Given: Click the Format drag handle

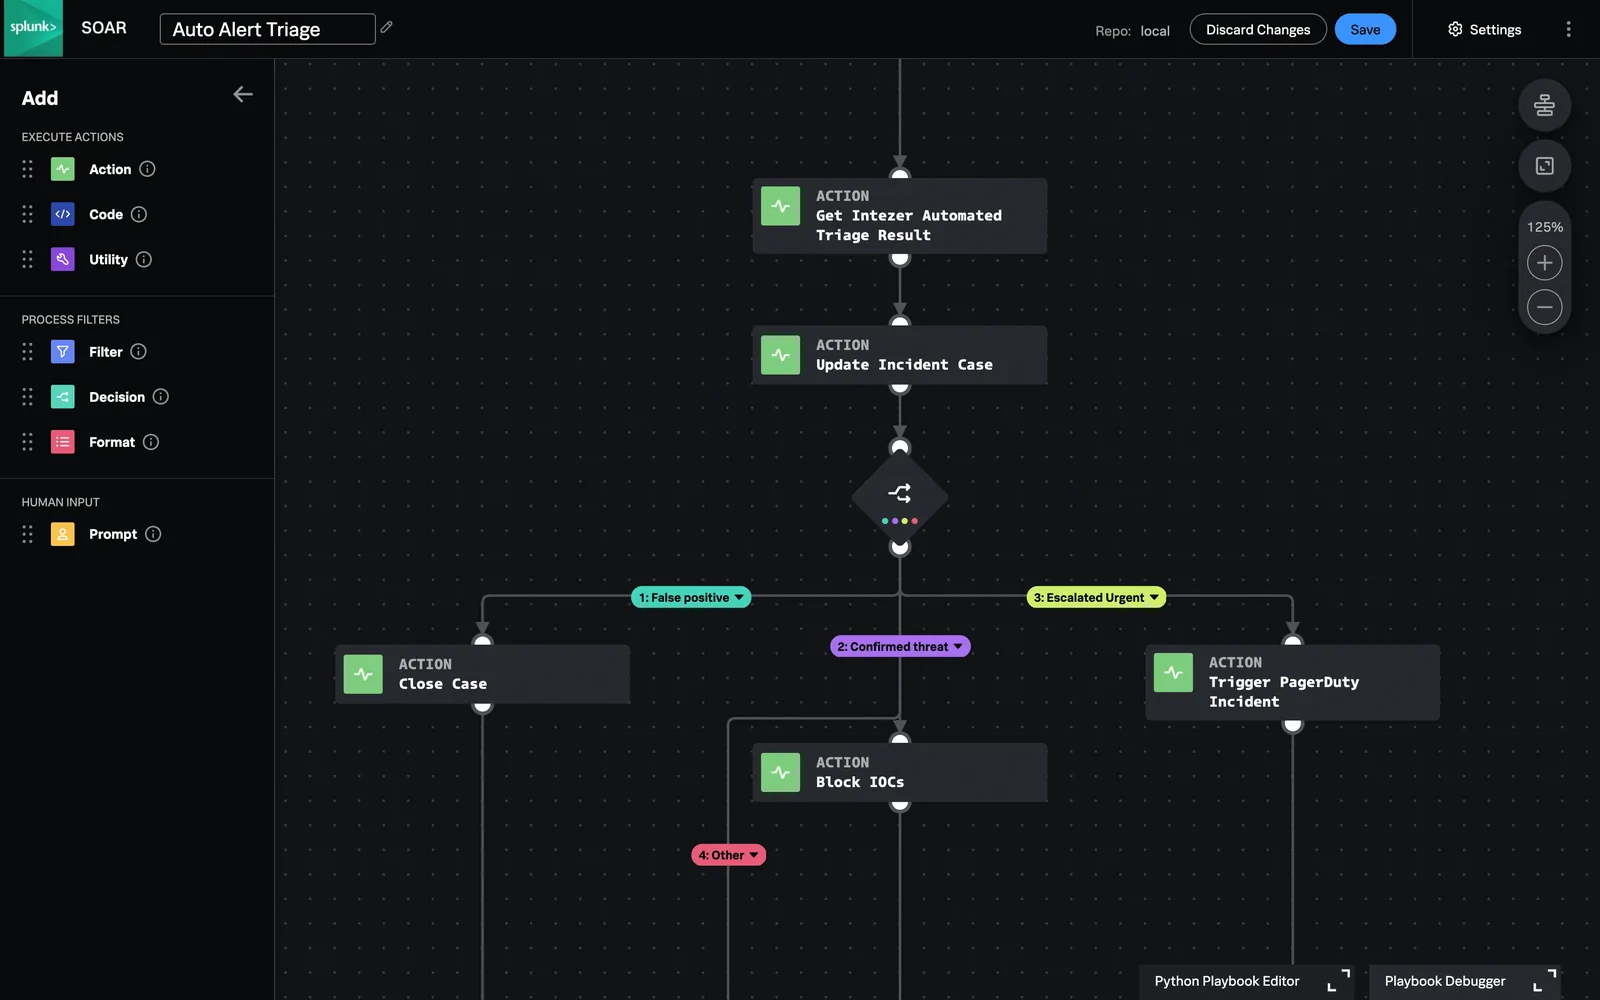Looking at the screenshot, I should tap(27, 442).
